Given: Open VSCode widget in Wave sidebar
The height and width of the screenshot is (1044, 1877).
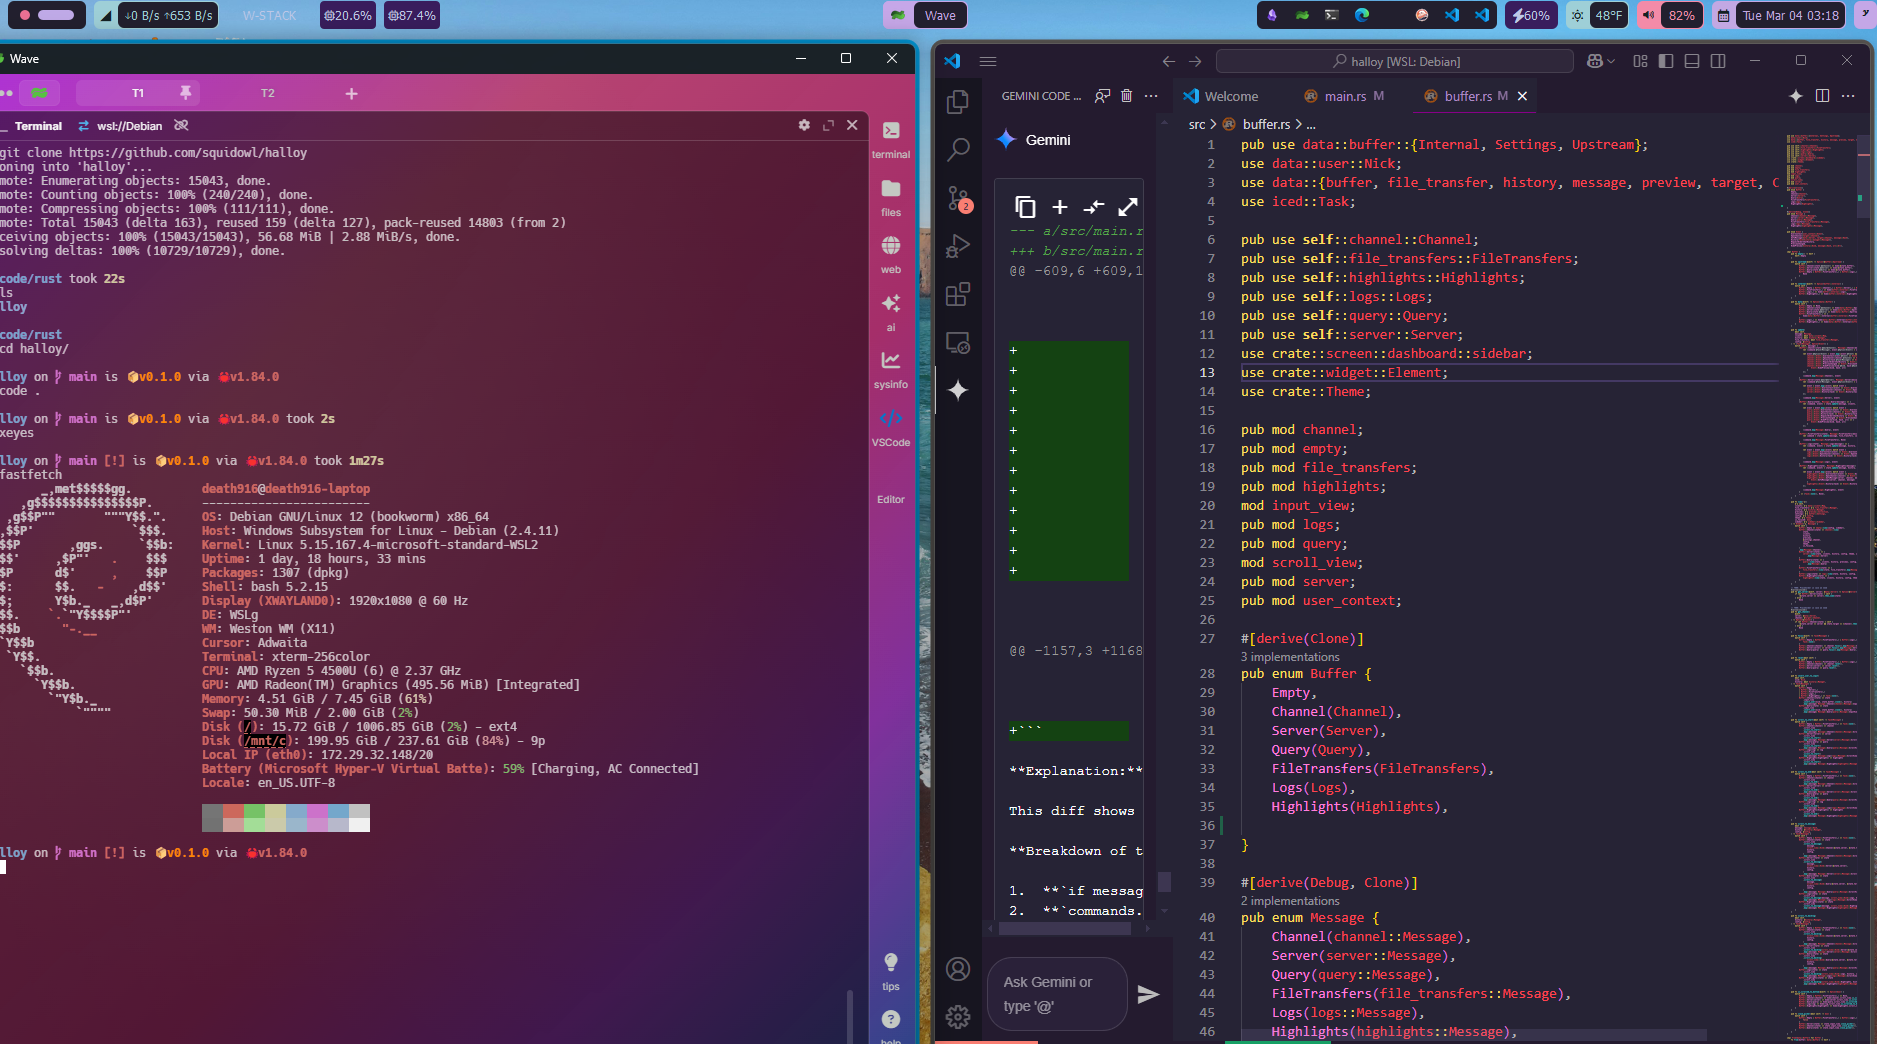Looking at the screenshot, I should point(891,427).
